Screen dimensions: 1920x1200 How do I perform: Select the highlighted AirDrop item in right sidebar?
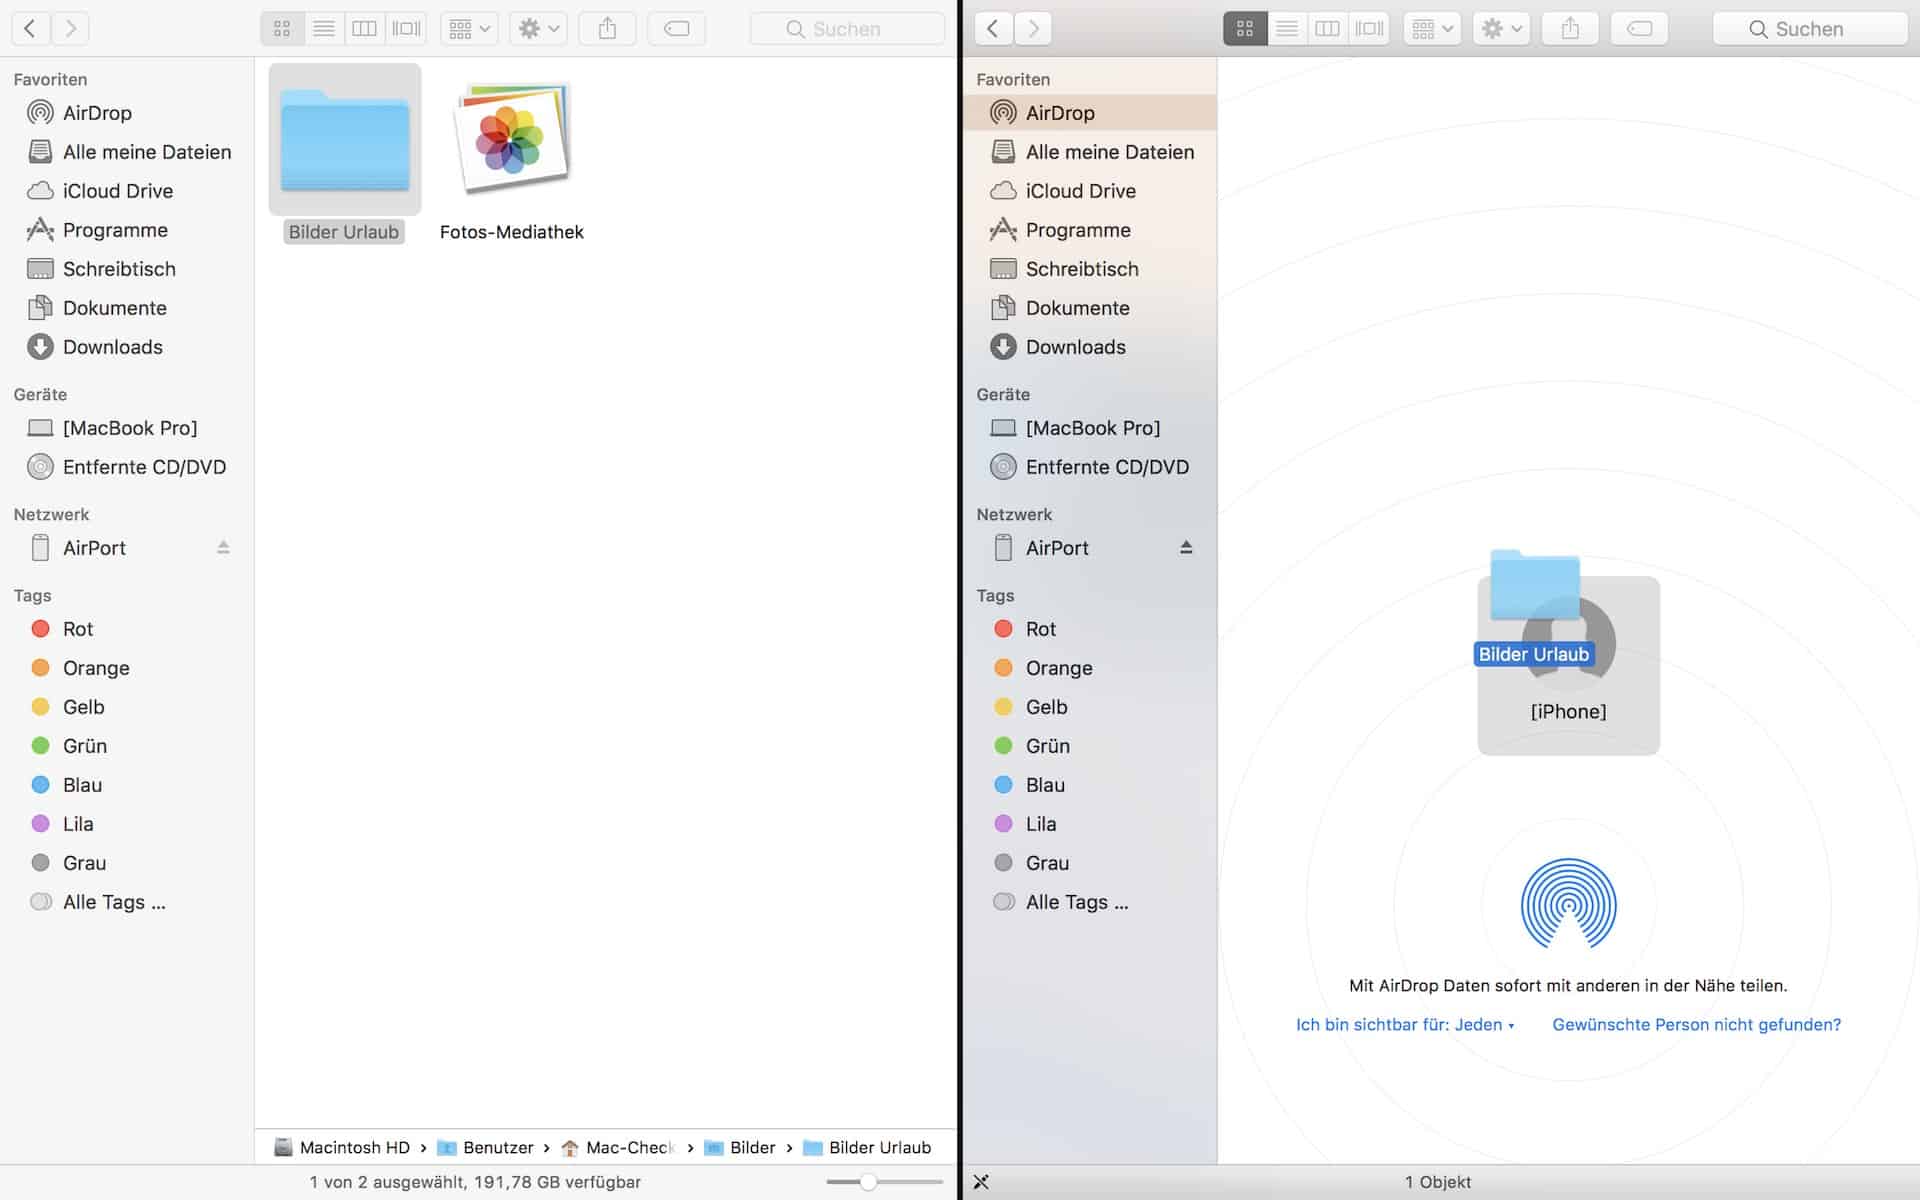(1090, 113)
